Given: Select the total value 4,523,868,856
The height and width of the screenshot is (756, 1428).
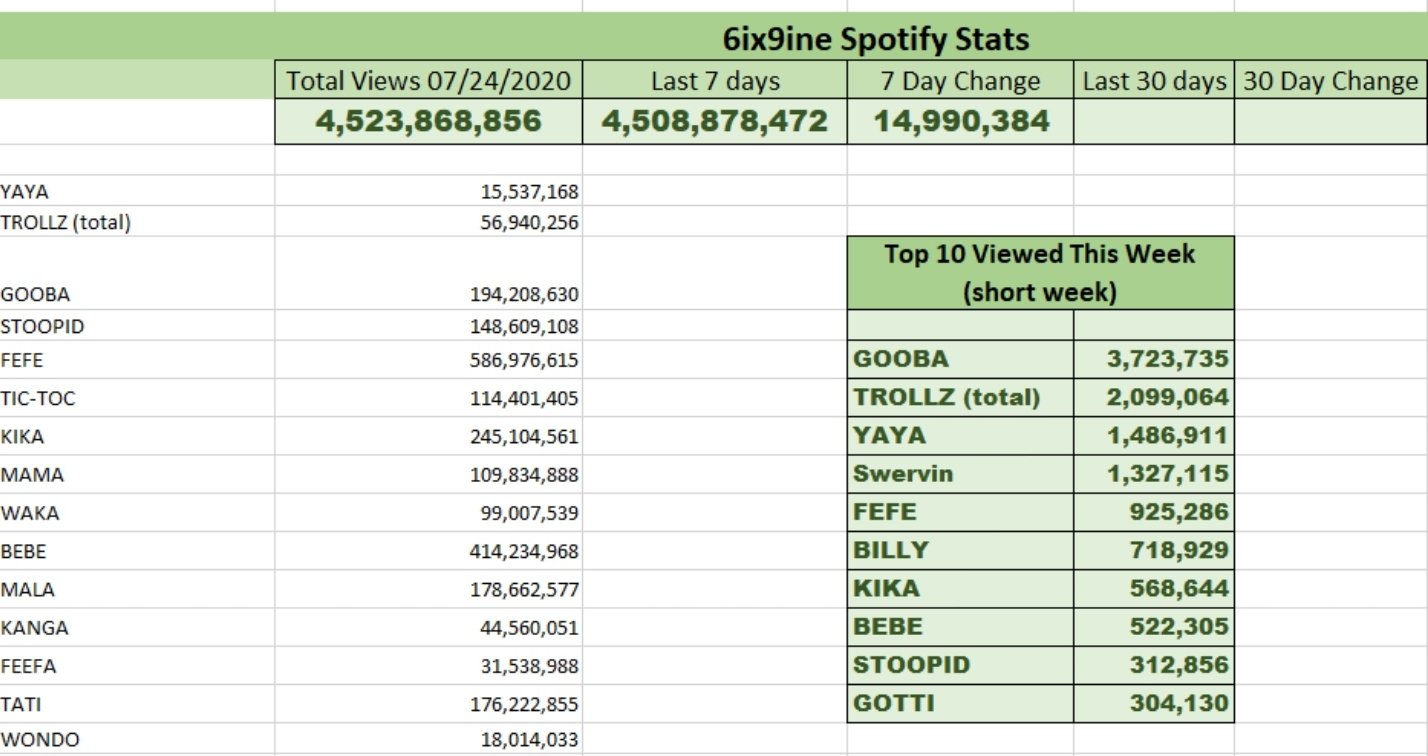Looking at the screenshot, I should 429,122.
